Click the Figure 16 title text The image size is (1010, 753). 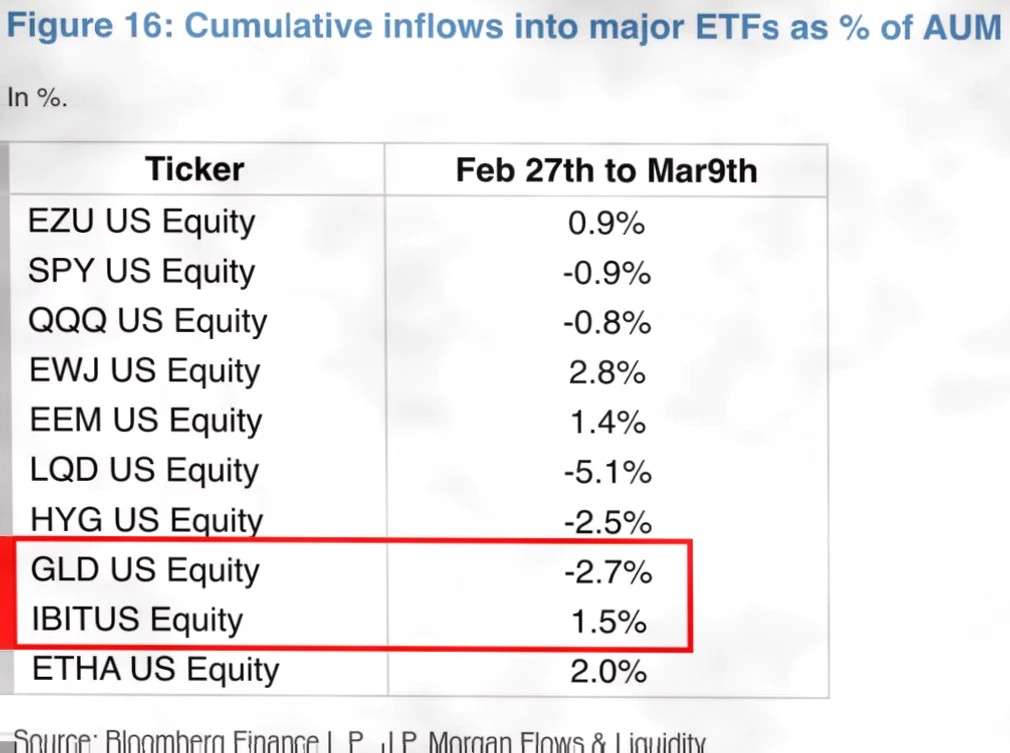(x=503, y=27)
